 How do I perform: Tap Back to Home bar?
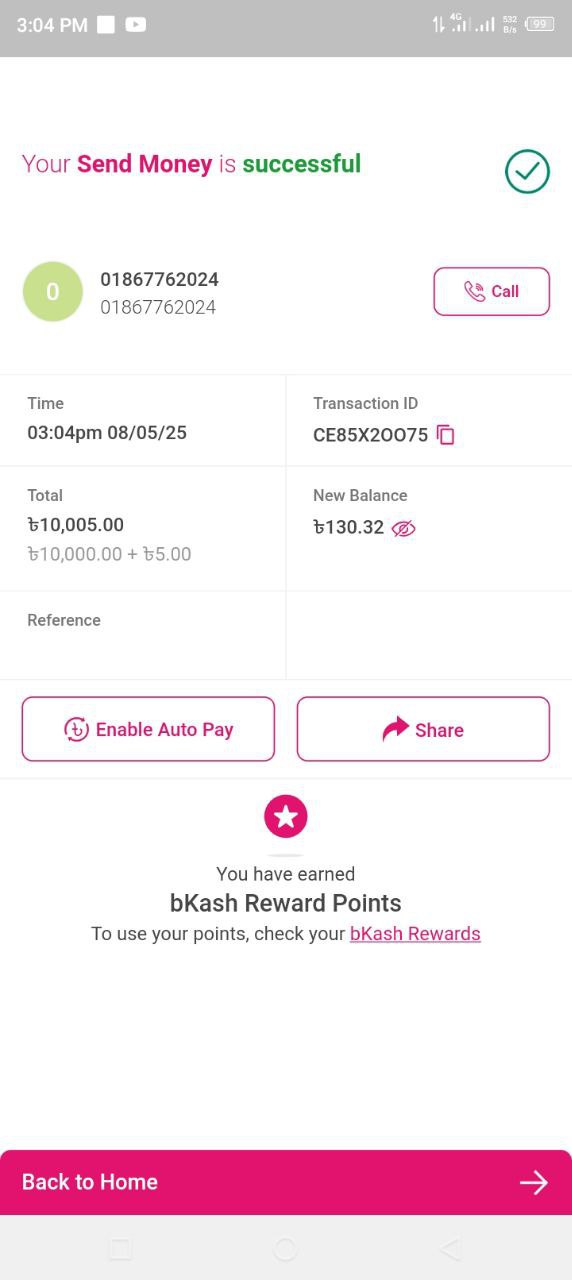(x=286, y=1182)
